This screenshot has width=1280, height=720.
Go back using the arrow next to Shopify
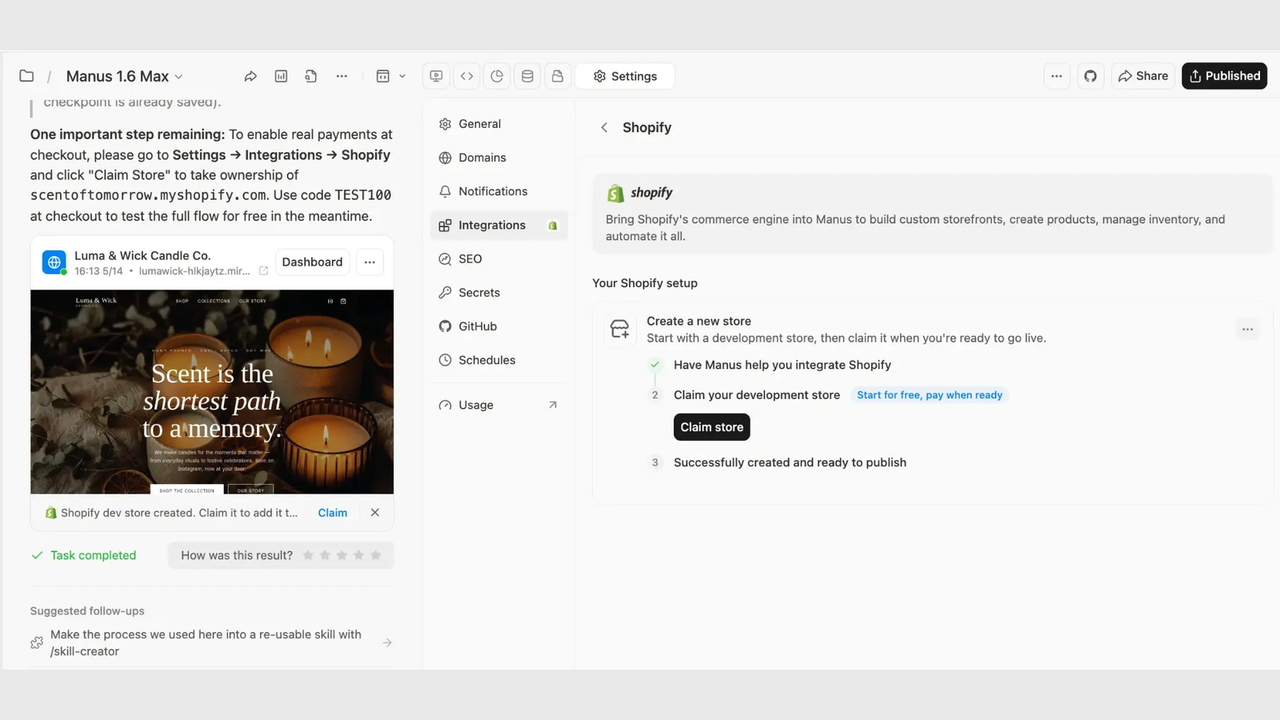pos(604,128)
